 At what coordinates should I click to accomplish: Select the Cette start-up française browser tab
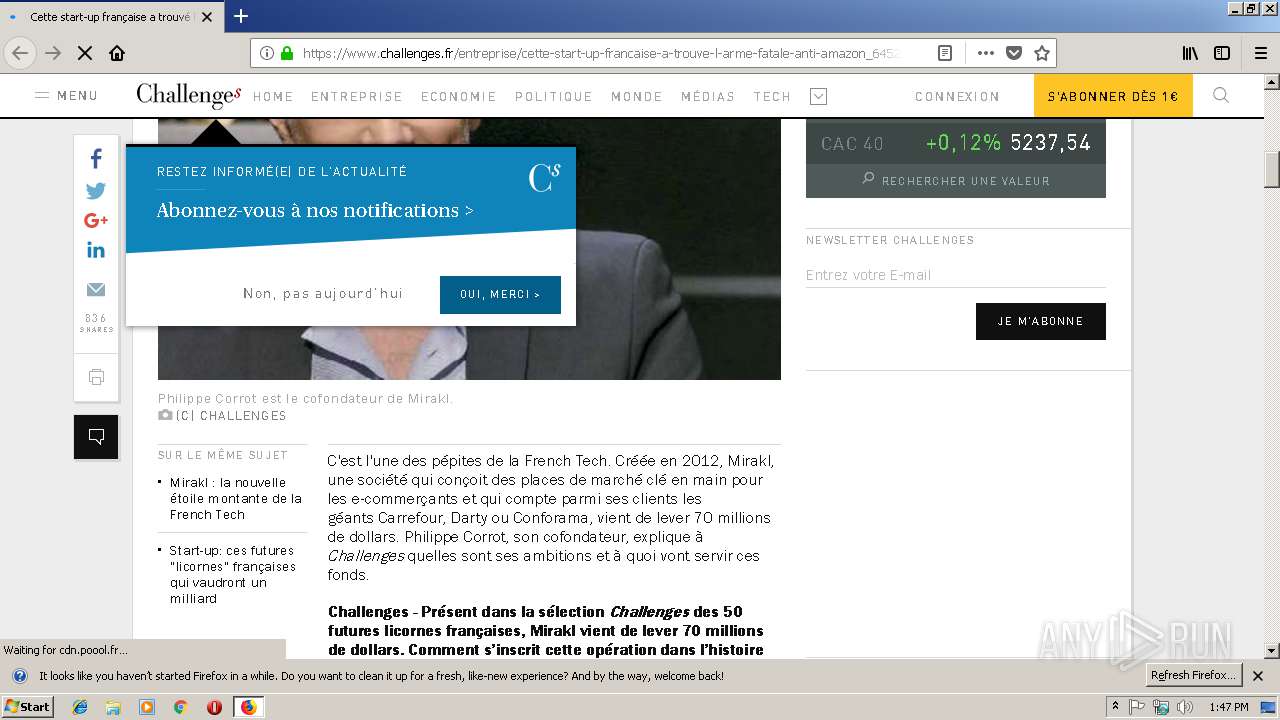point(110,16)
